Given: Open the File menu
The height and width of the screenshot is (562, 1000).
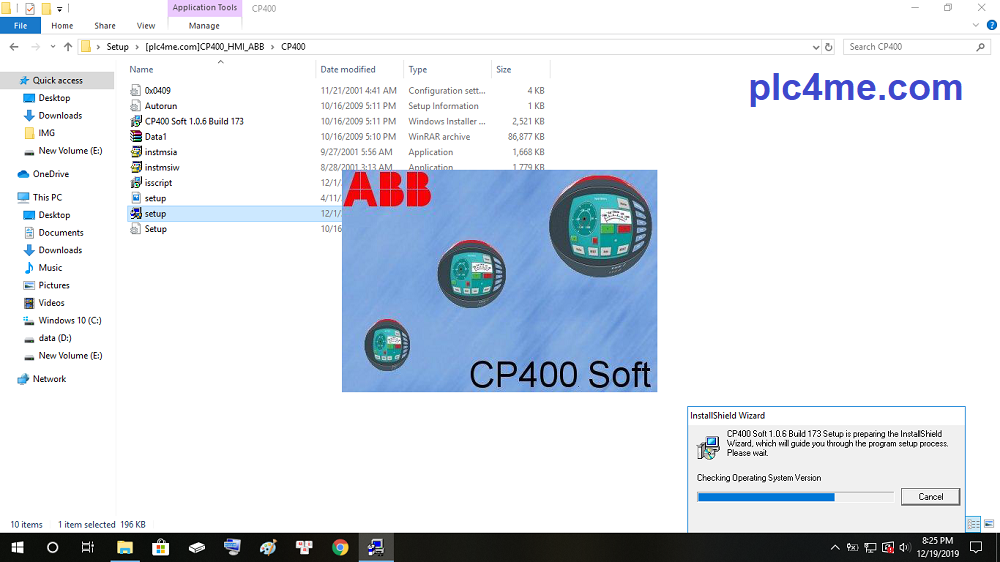Looking at the screenshot, I should coord(20,26).
